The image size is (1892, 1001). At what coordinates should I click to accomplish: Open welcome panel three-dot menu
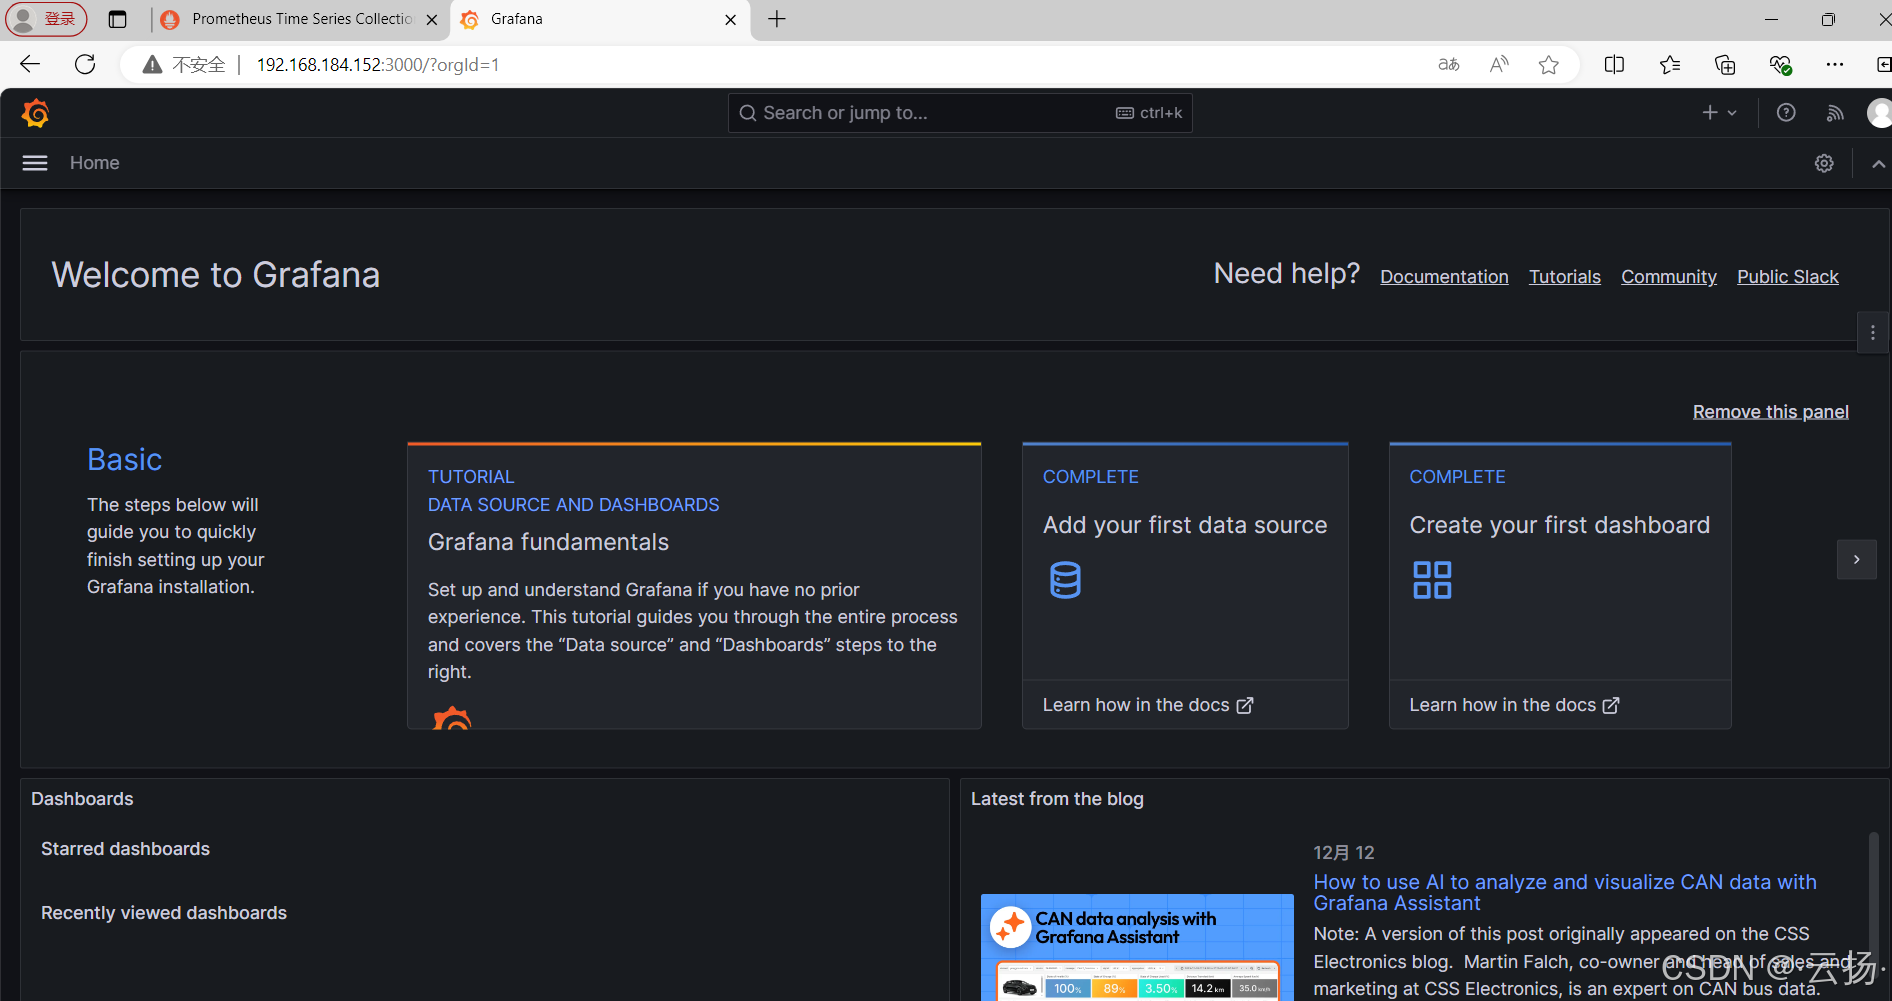click(x=1873, y=332)
